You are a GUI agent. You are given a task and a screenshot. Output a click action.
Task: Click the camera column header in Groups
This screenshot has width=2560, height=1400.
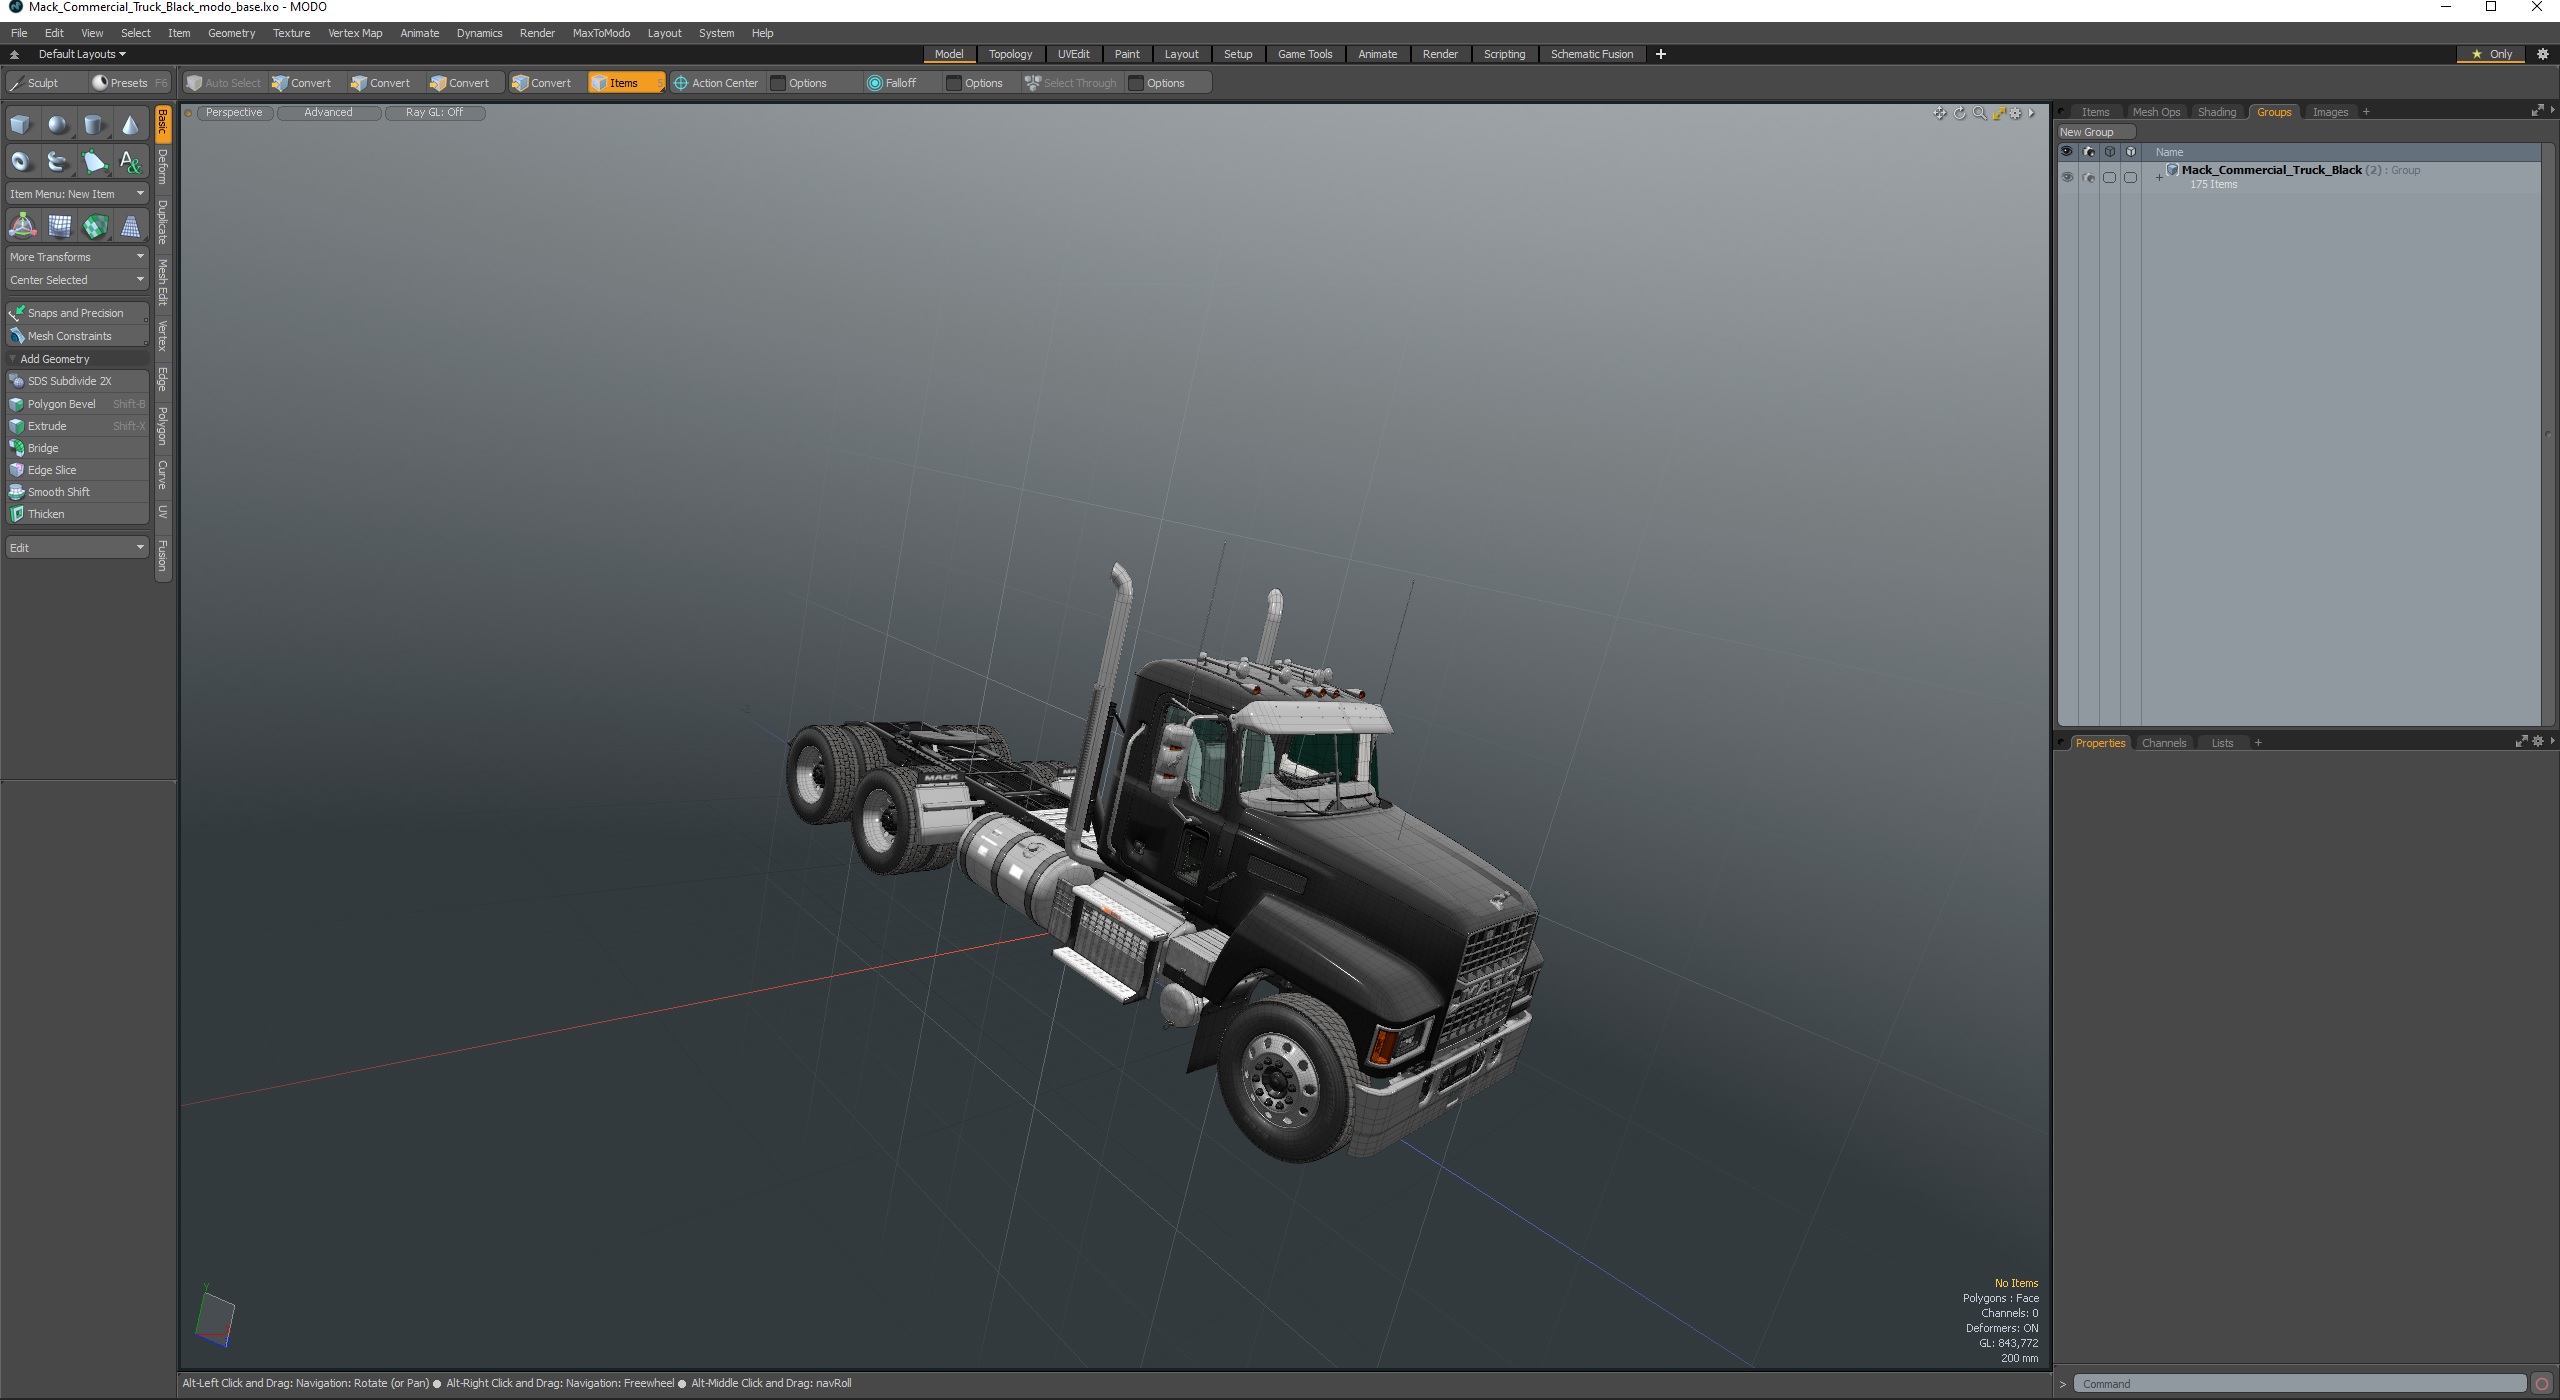point(2088,152)
